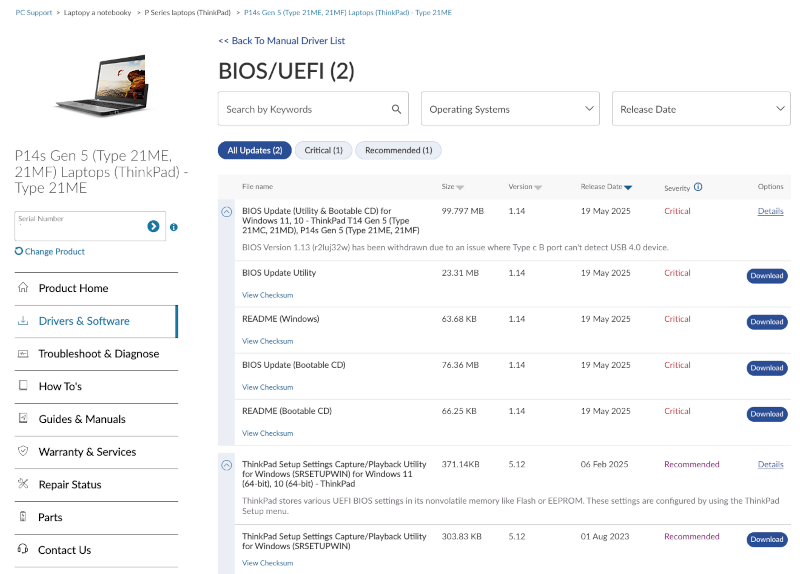The height and width of the screenshot is (574, 800).
Task: Sort by Release Date arrow
Action: click(628, 187)
